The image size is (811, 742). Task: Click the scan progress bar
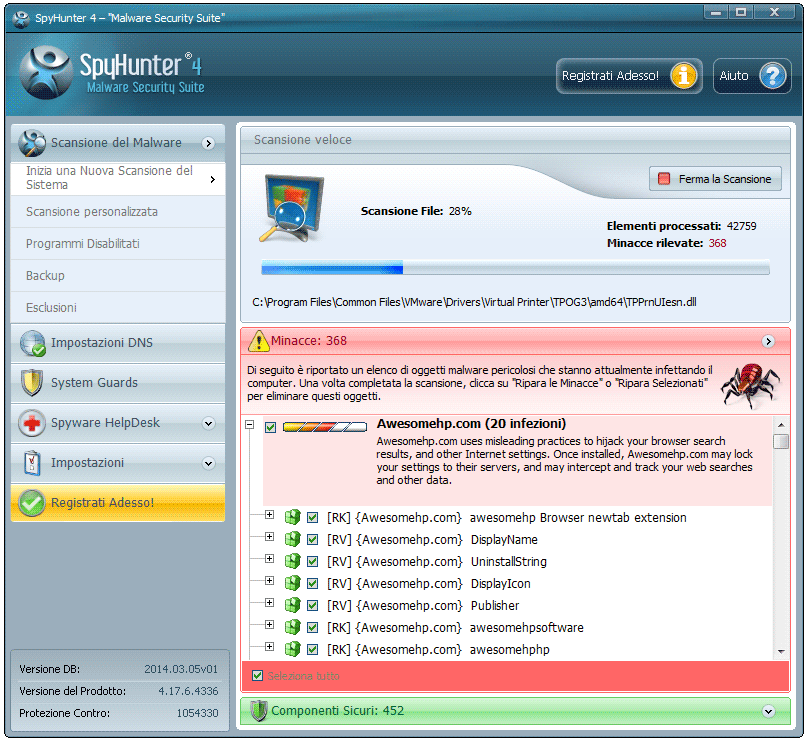[x=515, y=268]
